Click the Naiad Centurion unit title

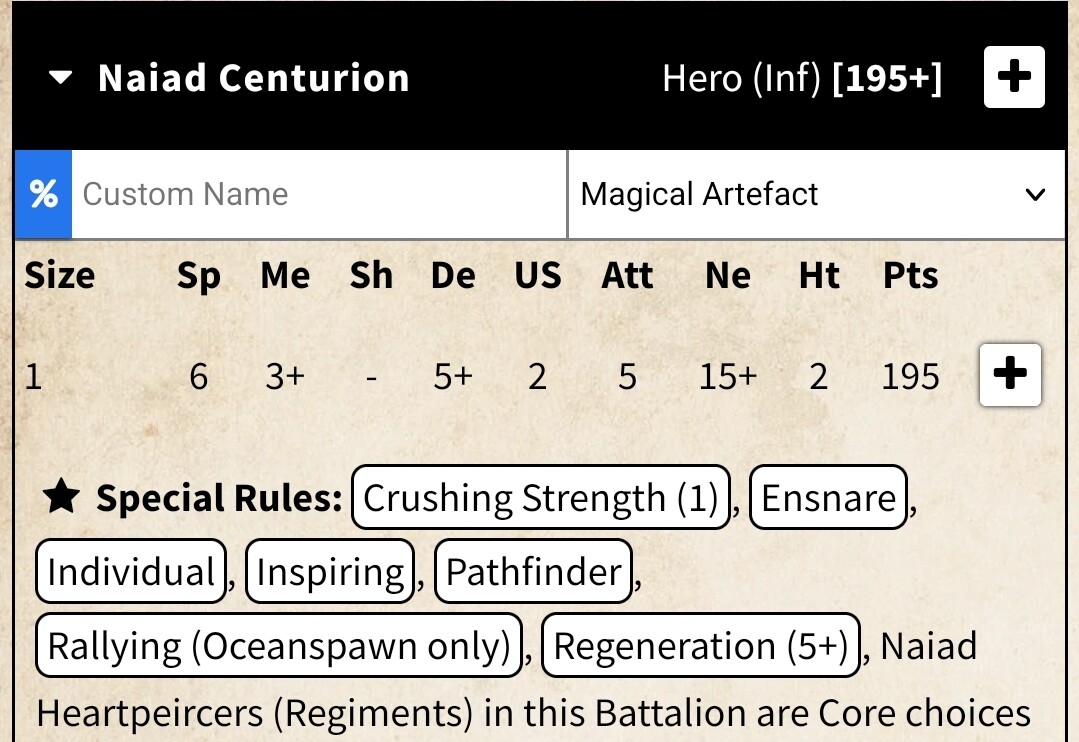point(254,78)
